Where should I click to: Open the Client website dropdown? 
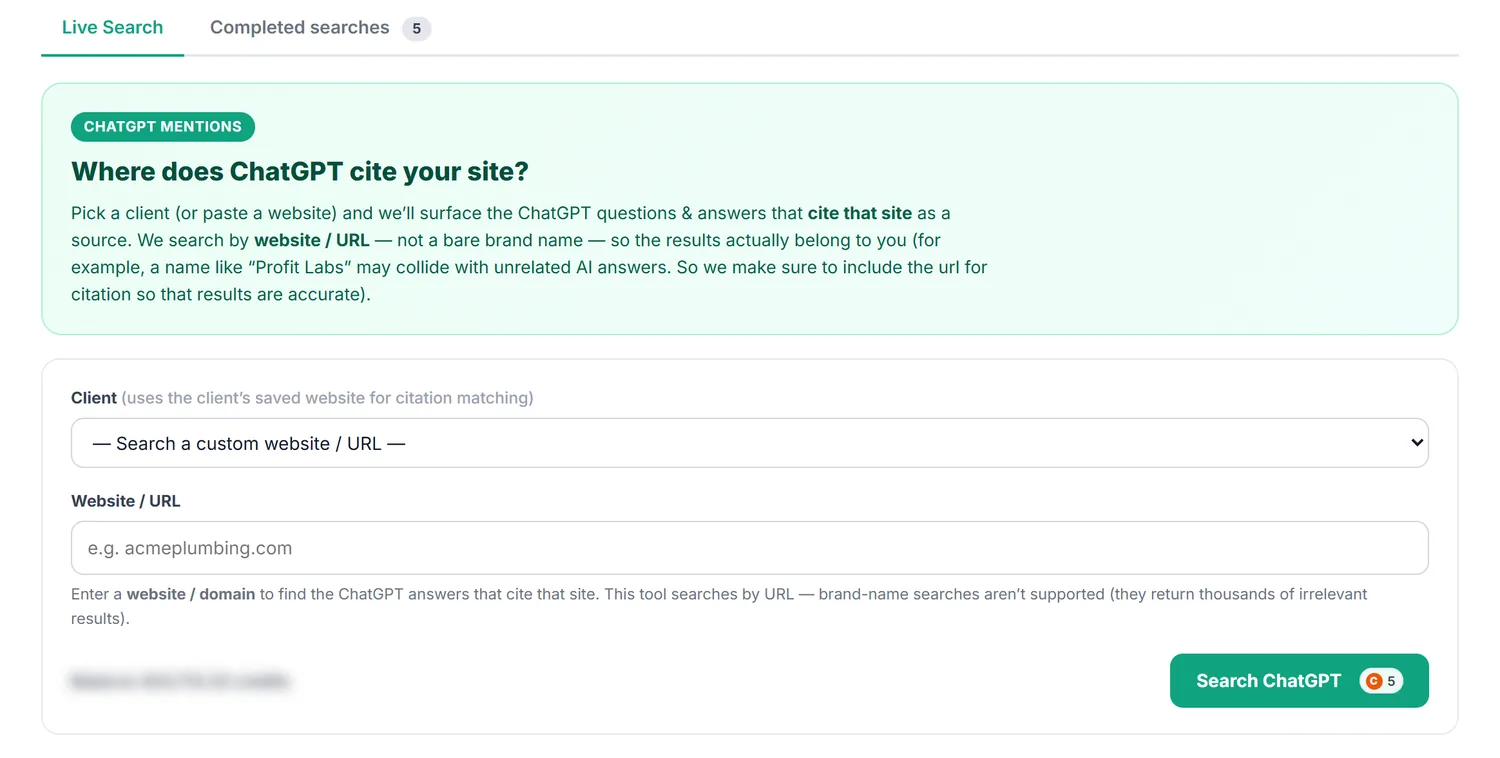point(750,443)
